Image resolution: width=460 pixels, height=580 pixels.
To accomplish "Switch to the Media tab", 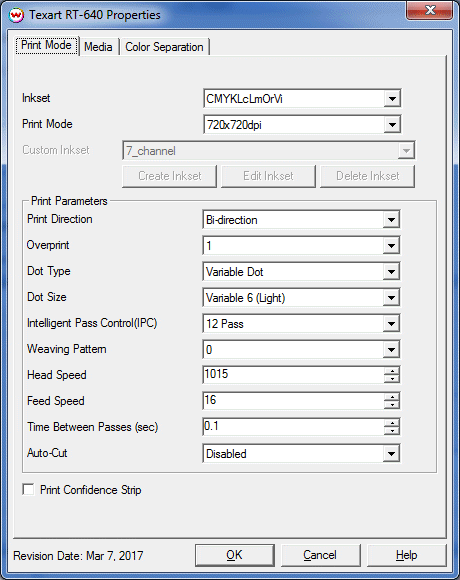I will pos(98,47).
